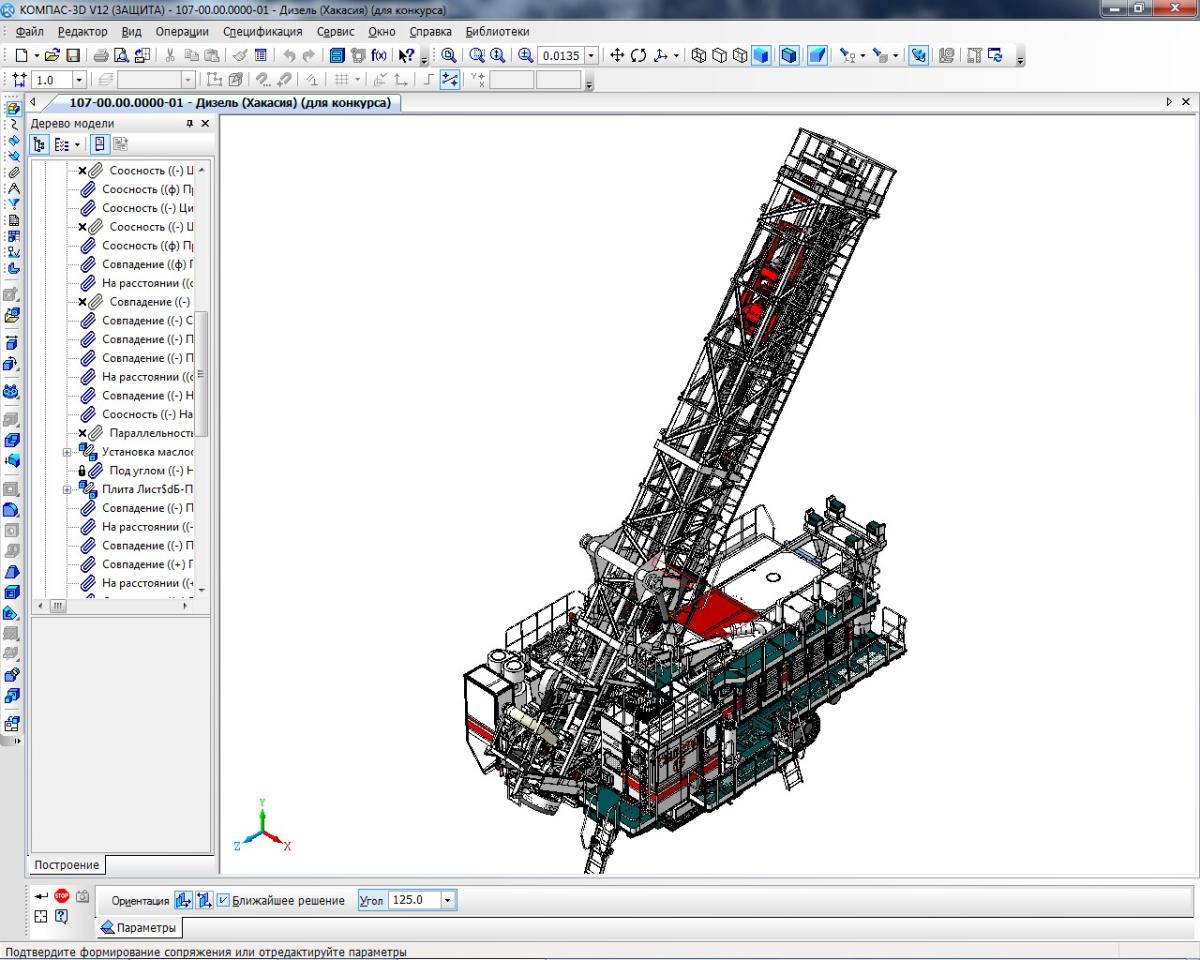This screenshot has height=960, width=1200.
Task: Select the Pan (move view) tool
Action: [616, 56]
